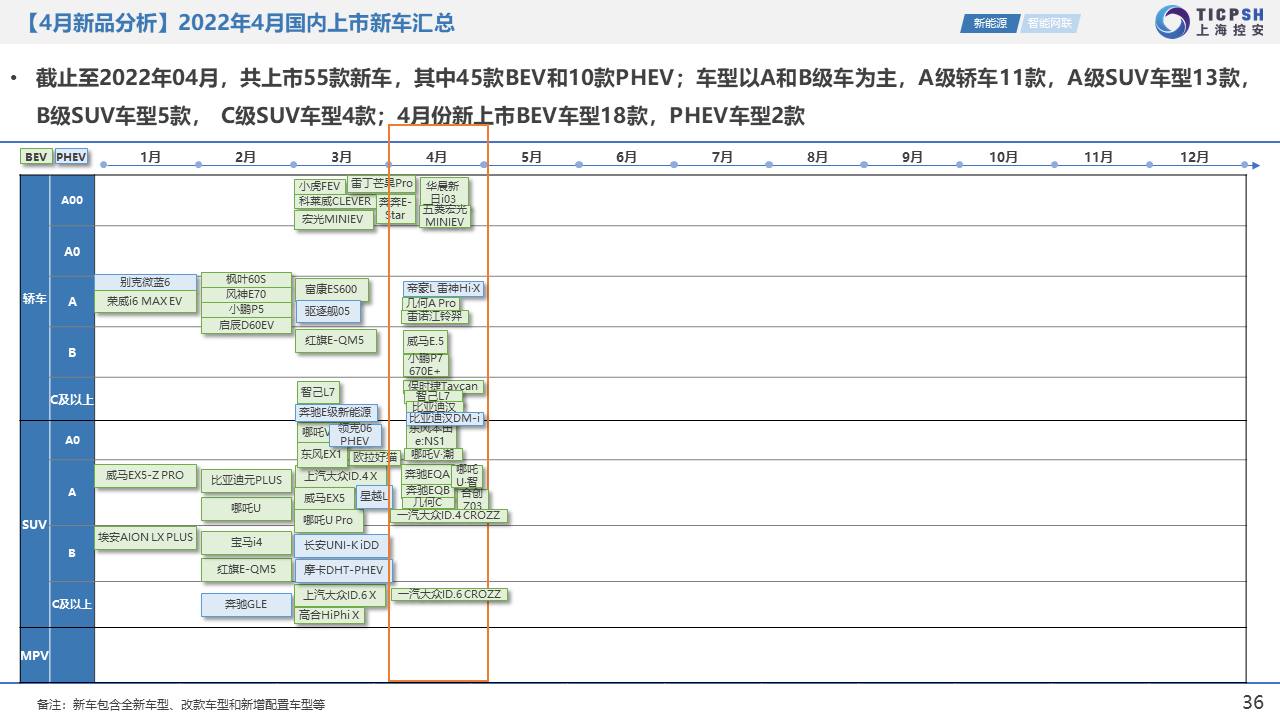Select the 4月 month label on the timeline
Viewport: 1280px width, 720px height.
(436, 157)
